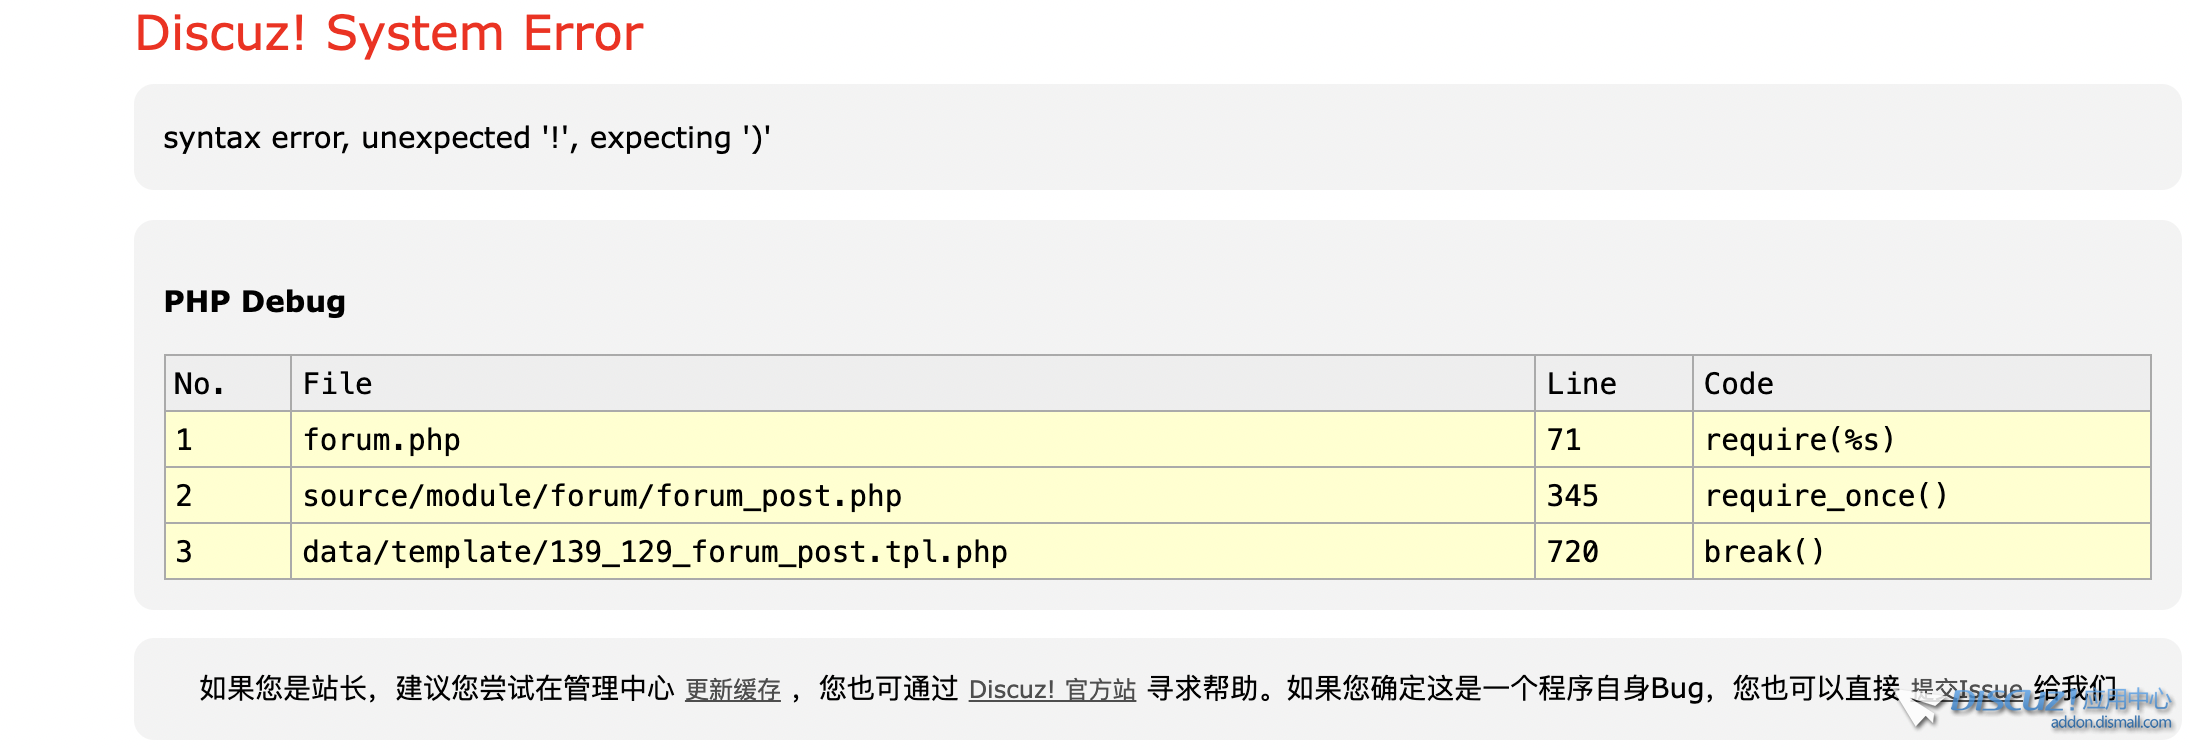This screenshot has height=748, width=2190.
Task: Open the Discuz! 官方站 link
Action: [1052, 690]
